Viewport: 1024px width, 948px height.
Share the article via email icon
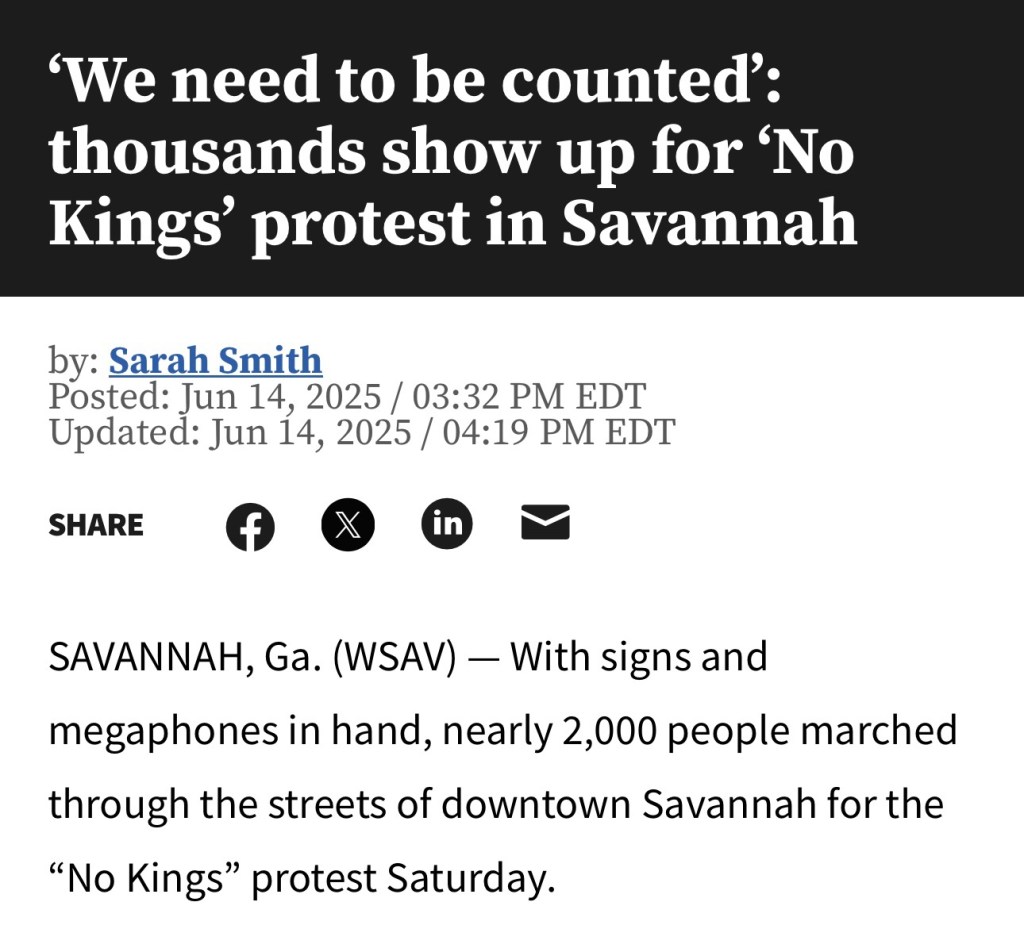545,523
